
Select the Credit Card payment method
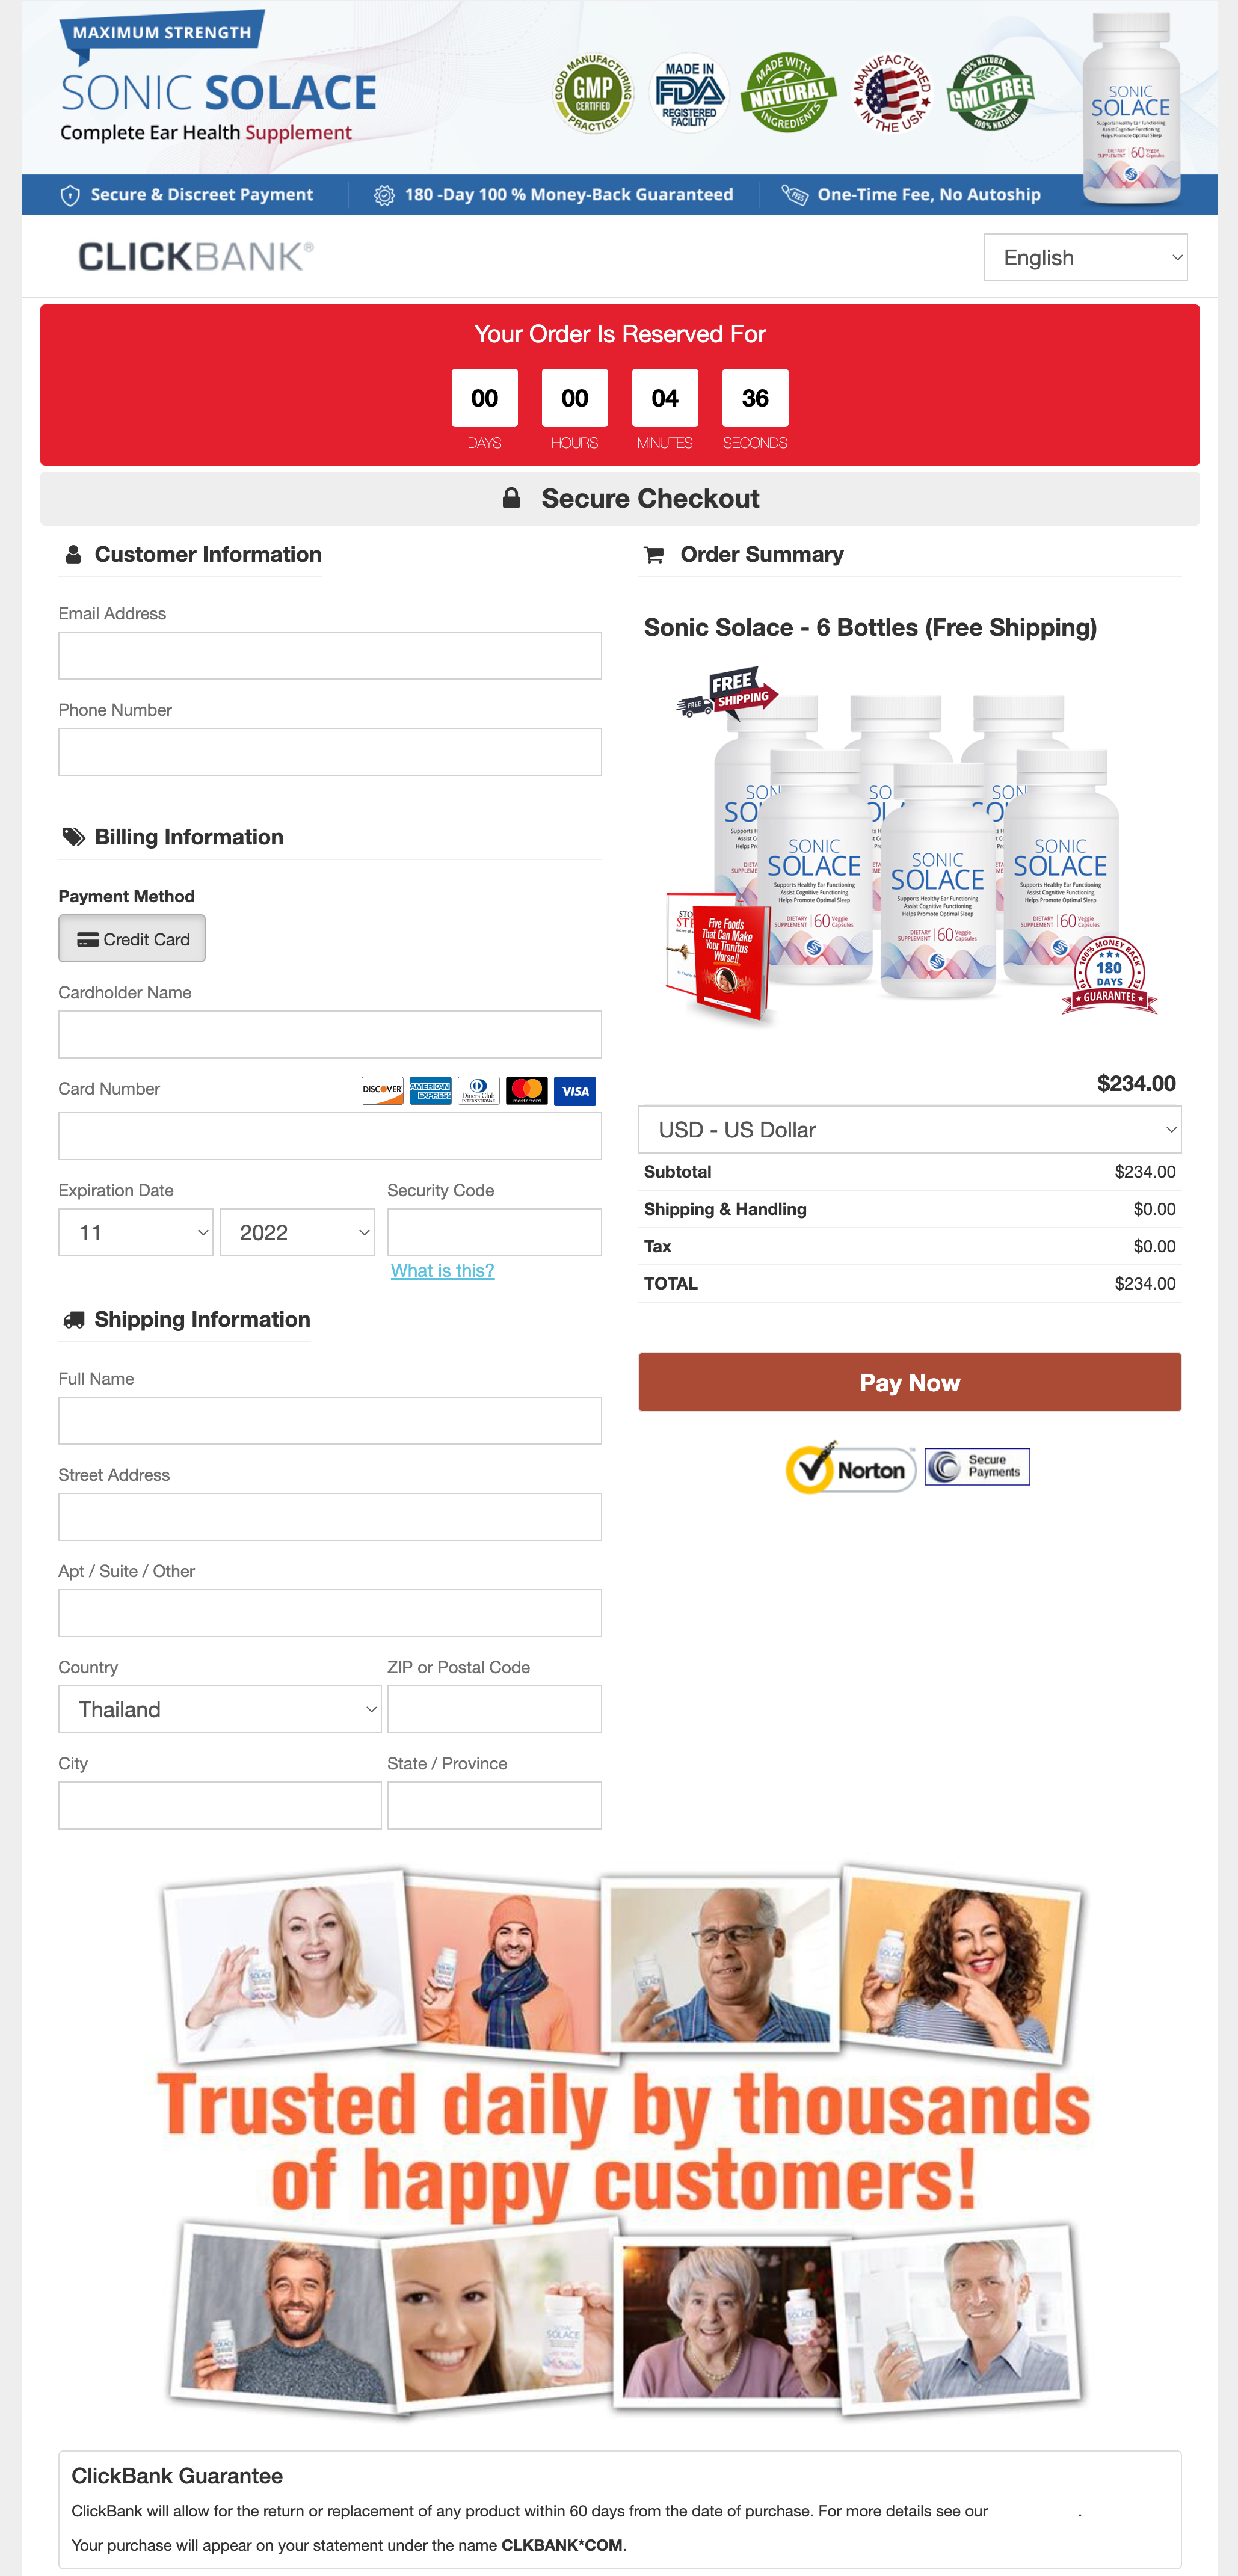(x=132, y=939)
